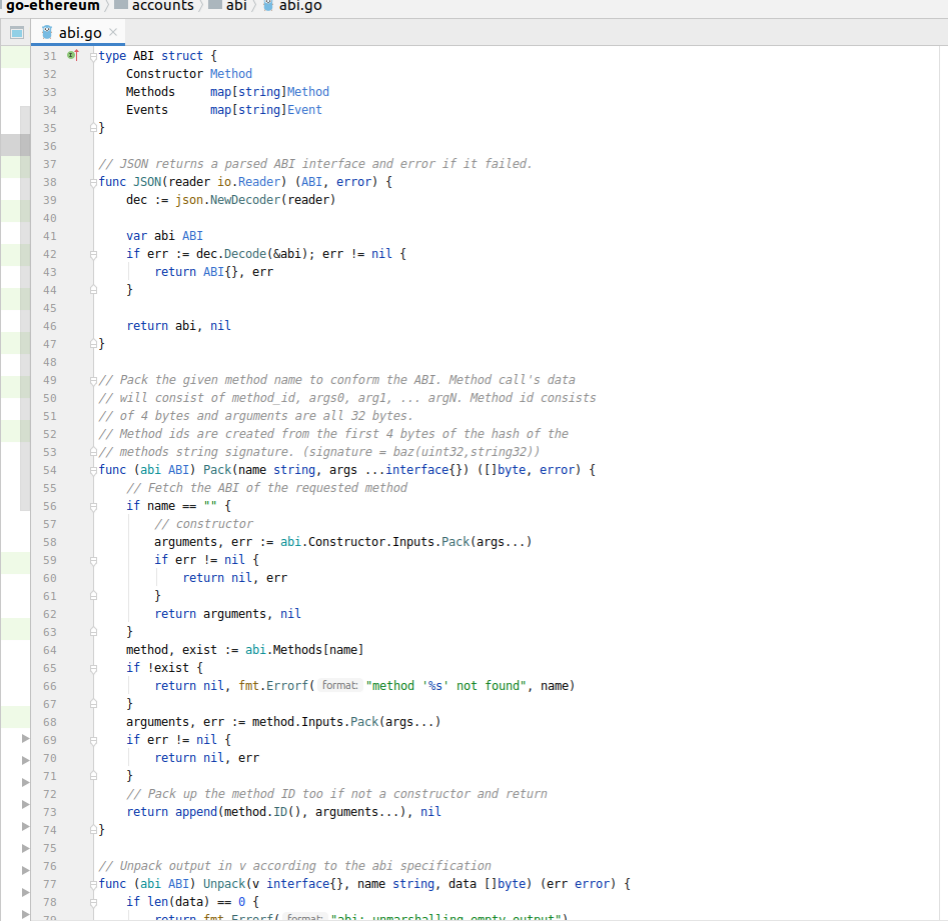Click NewDecoder call on line 39
Image resolution: width=948 pixels, height=921 pixels.
245,200
